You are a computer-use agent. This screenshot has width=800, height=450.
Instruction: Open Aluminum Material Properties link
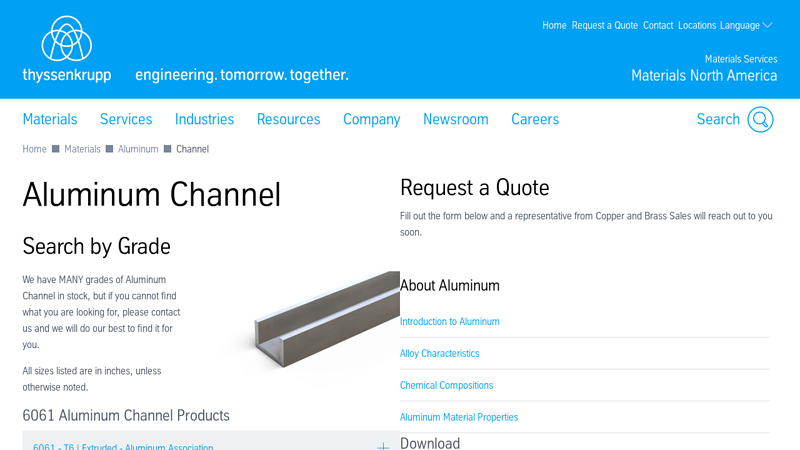pos(459,417)
